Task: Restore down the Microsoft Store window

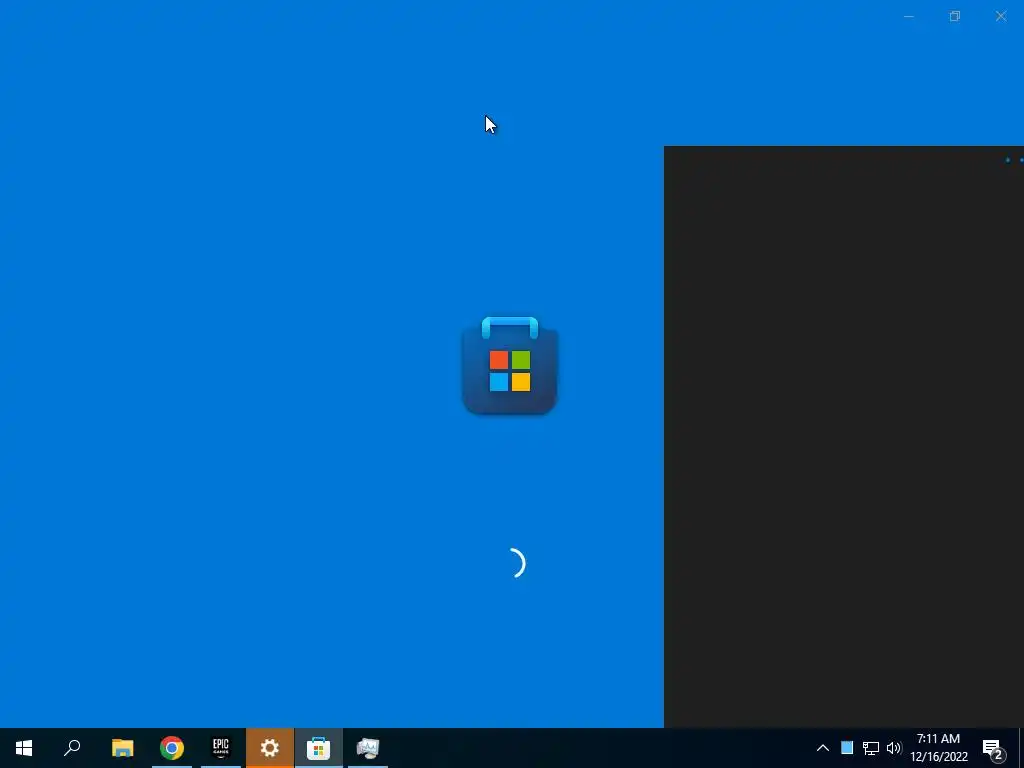Action: tap(955, 16)
